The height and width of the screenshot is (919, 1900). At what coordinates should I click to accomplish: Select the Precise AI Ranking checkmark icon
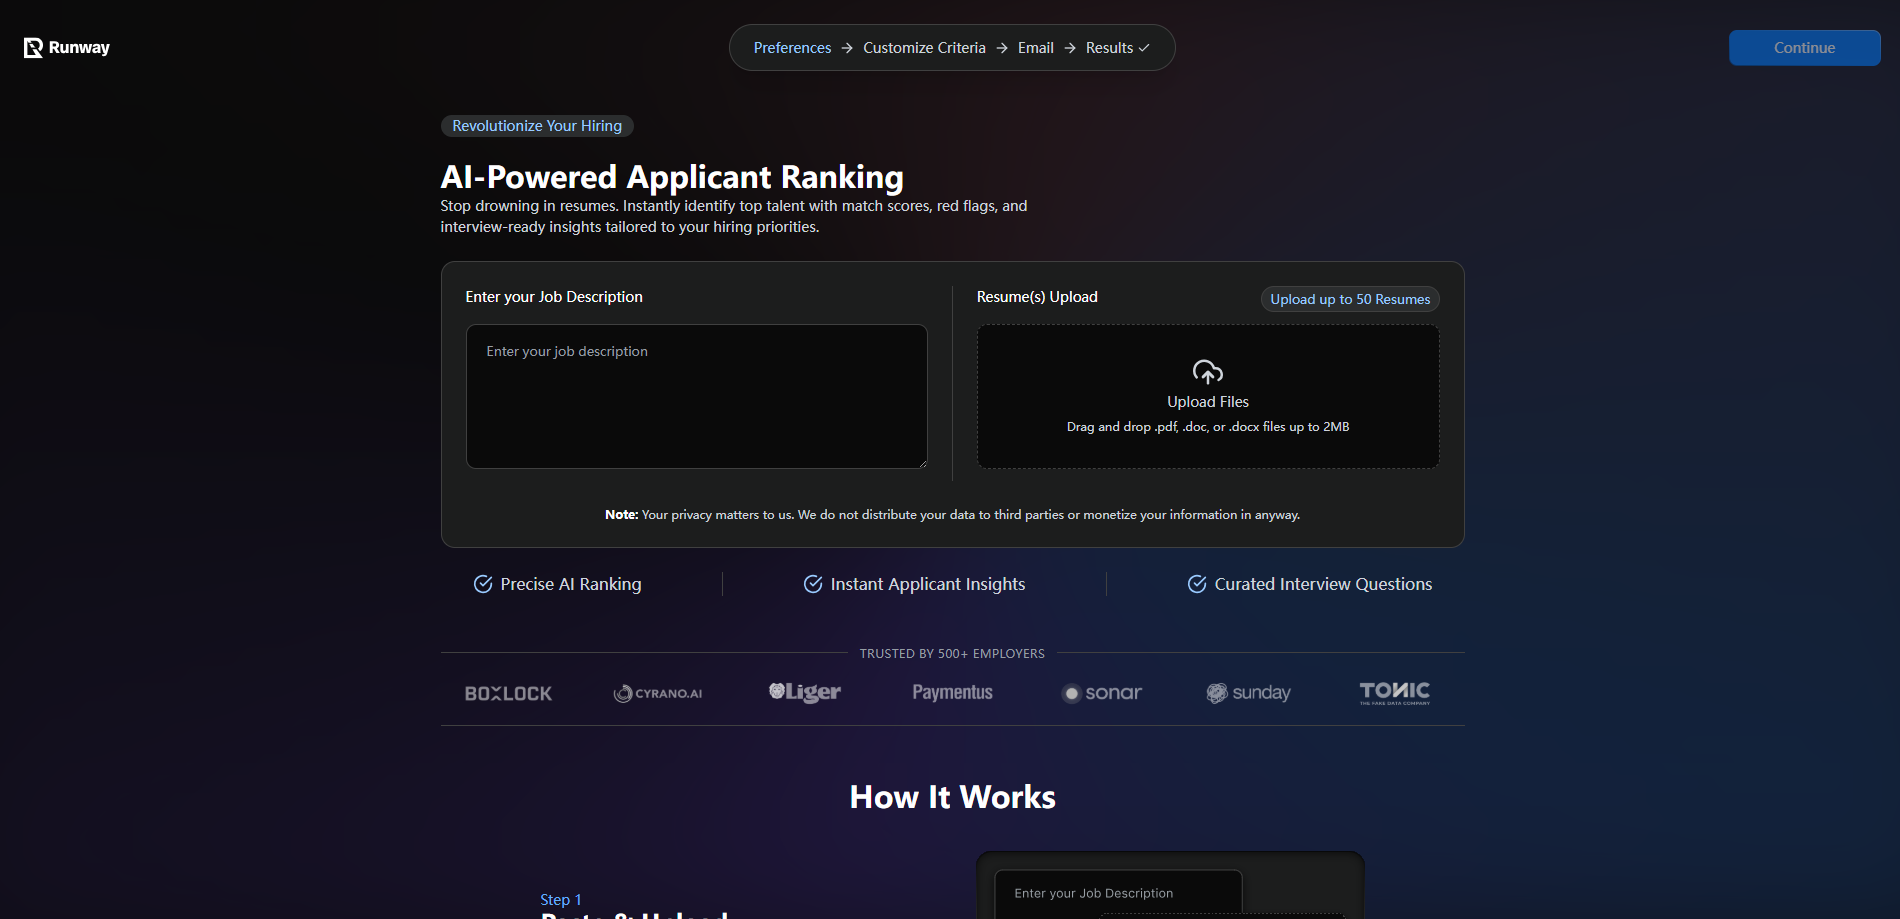[x=484, y=583]
